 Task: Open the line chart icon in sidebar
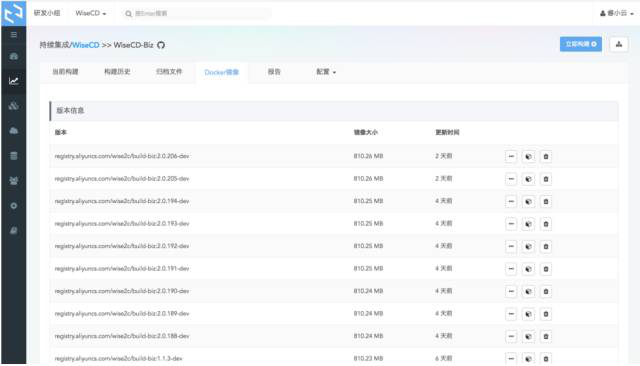pyautogui.click(x=13, y=81)
